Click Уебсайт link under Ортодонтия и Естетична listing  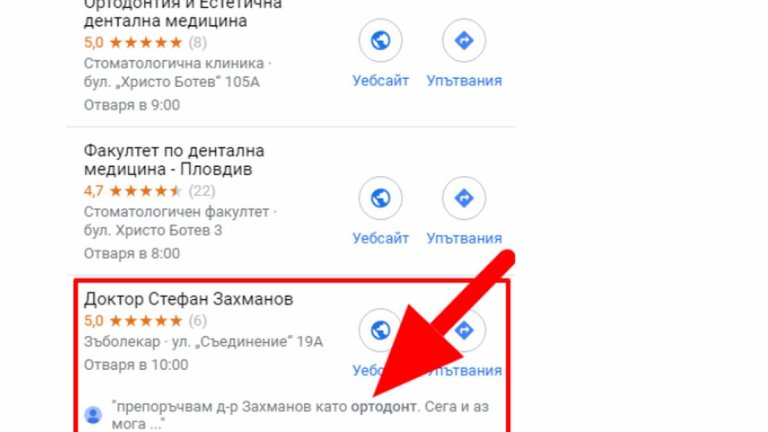pyautogui.click(x=381, y=80)
